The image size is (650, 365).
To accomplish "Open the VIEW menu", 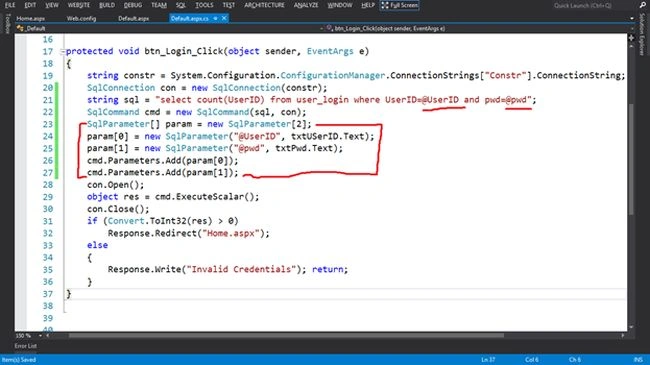I will coord(51,5).
